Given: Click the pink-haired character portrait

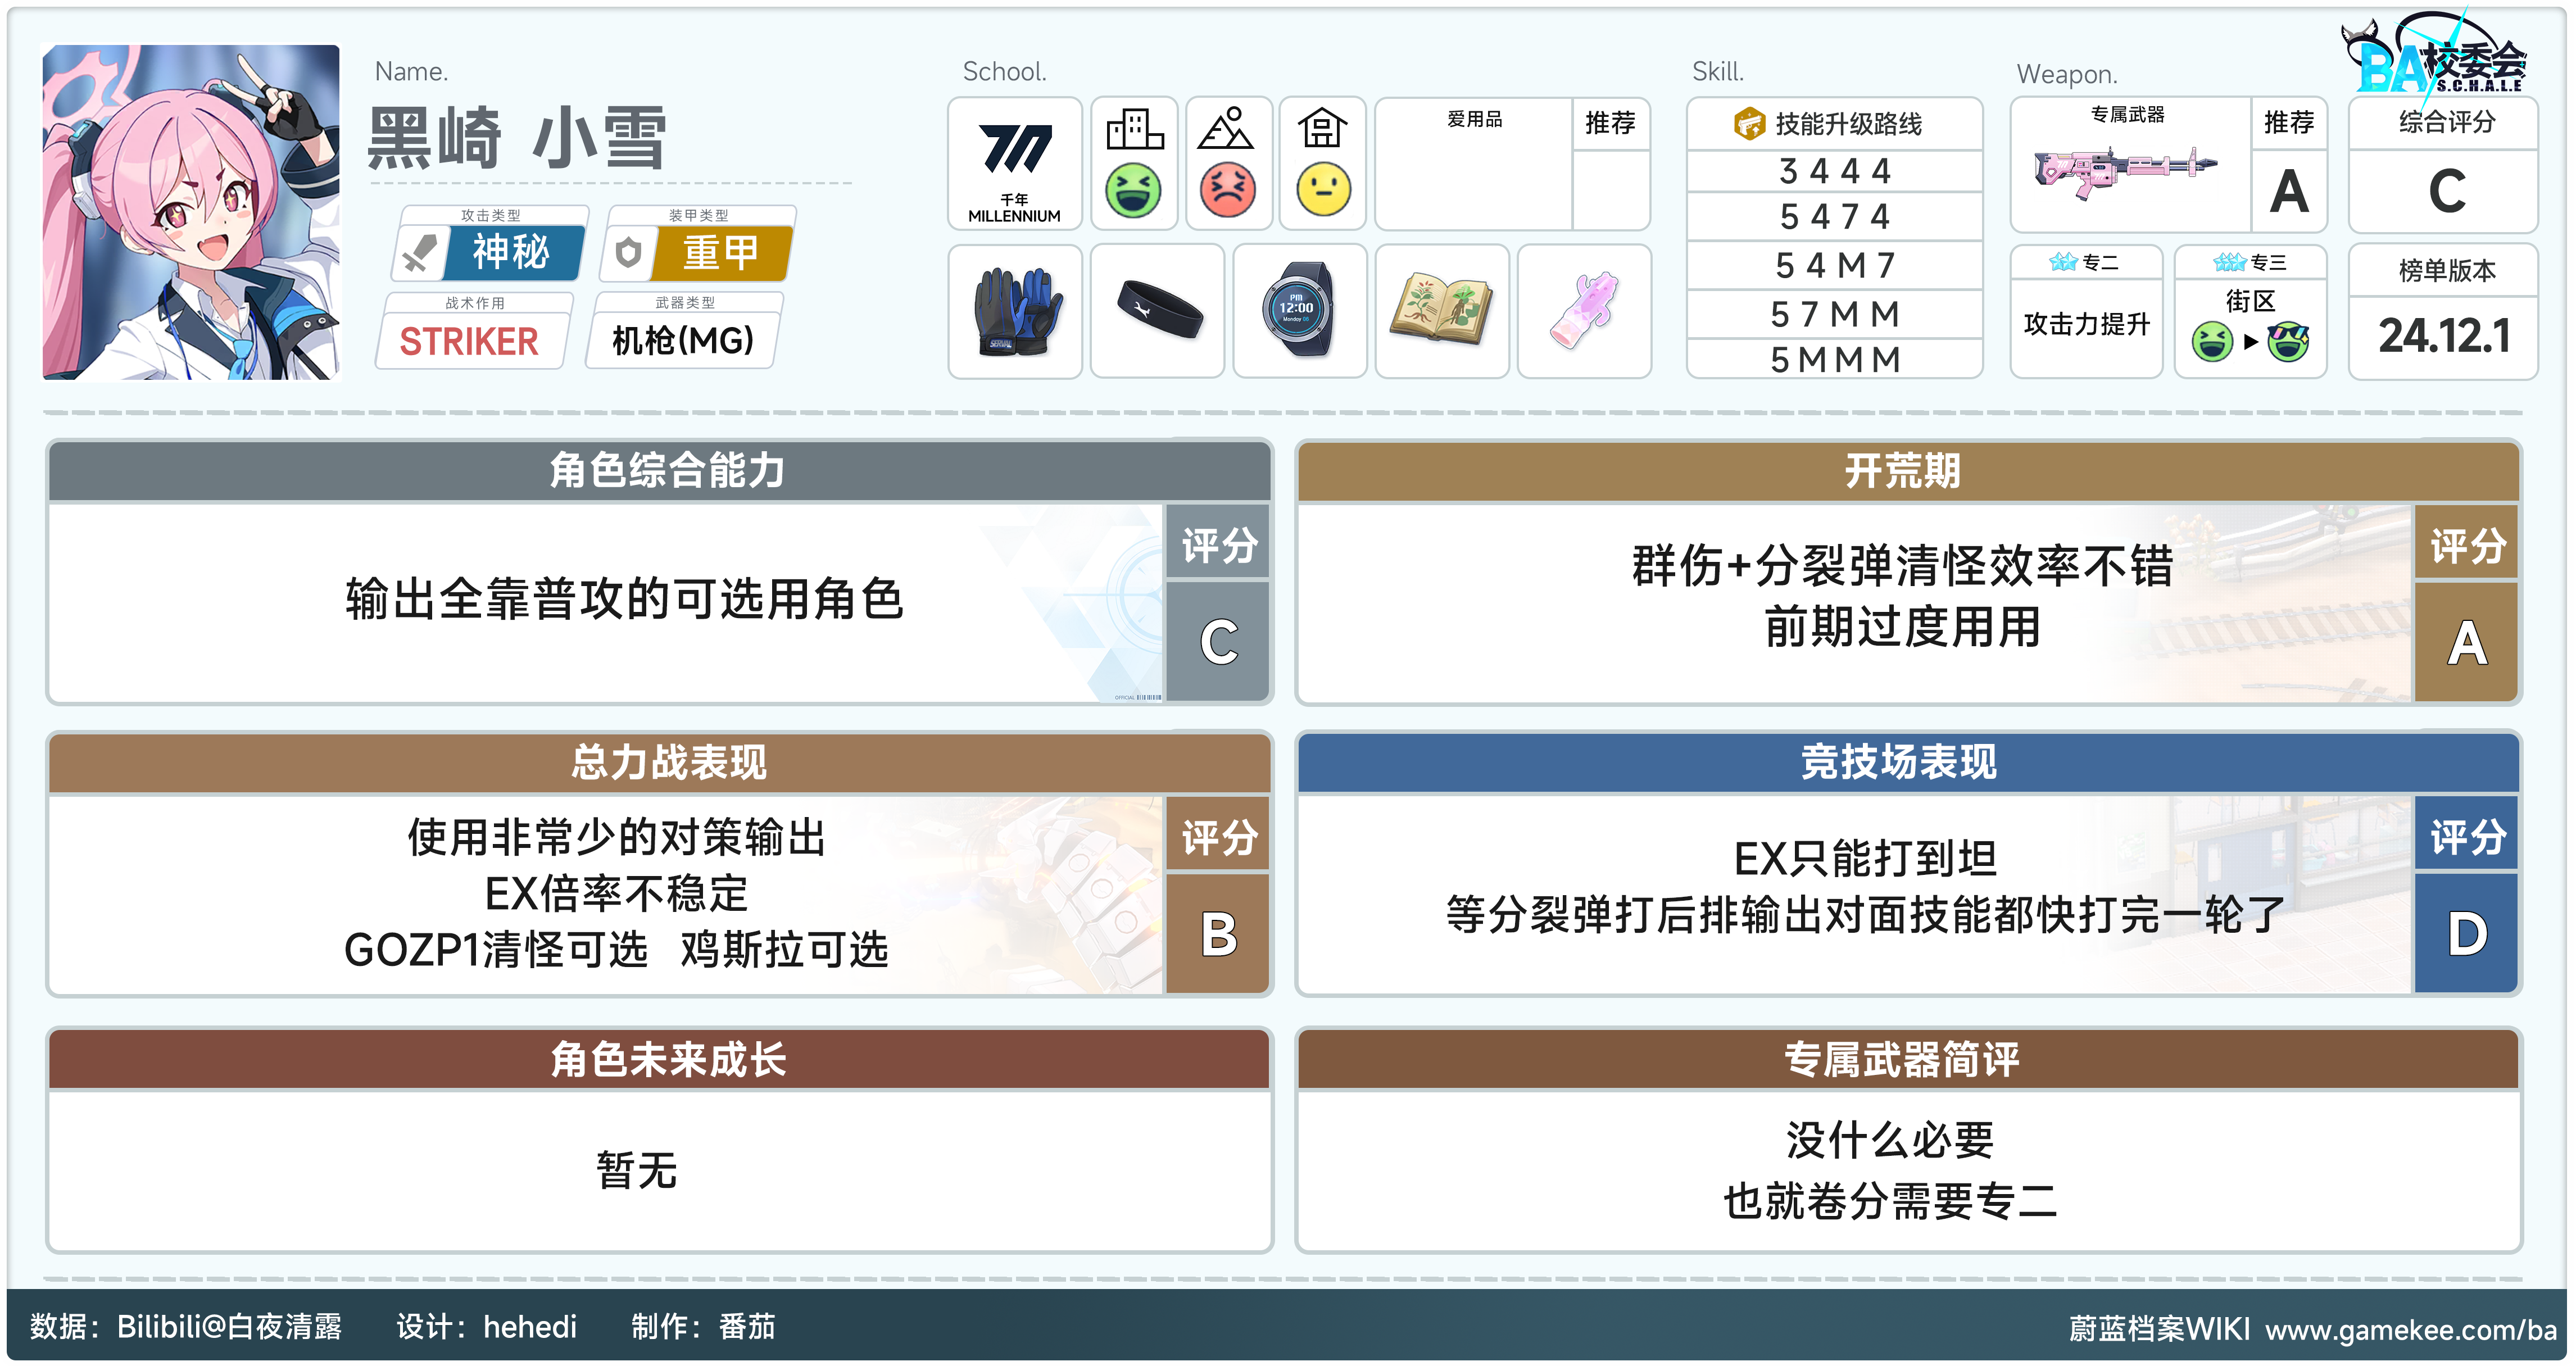Looking at the screenshot, I should [191, 212].
